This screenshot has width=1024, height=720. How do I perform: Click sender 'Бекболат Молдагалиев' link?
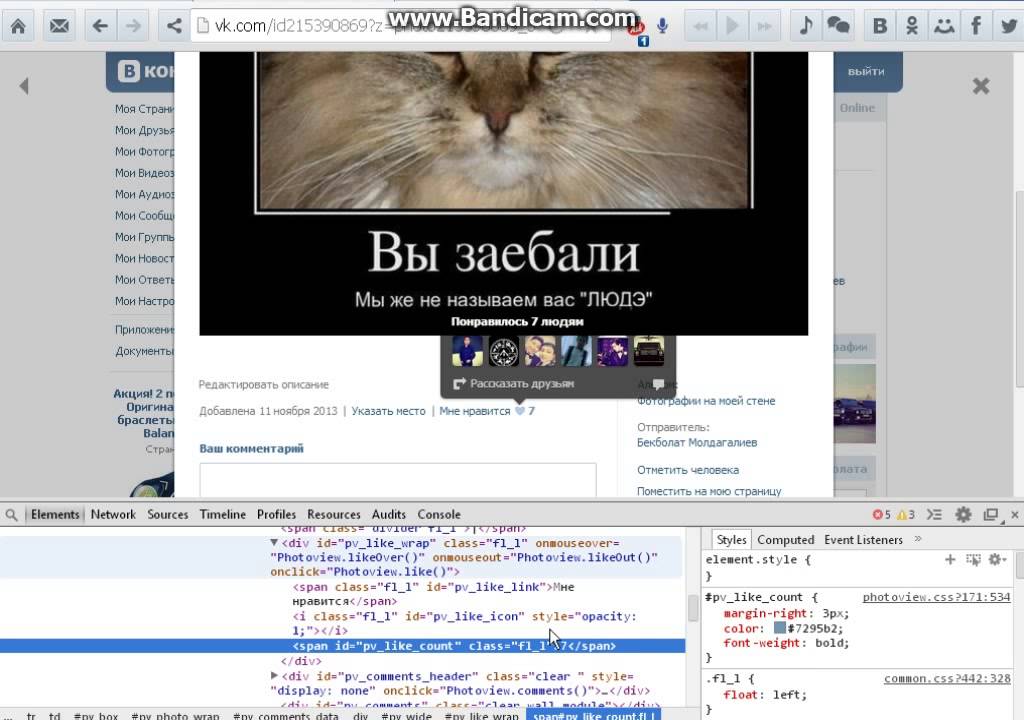(697, 442)
